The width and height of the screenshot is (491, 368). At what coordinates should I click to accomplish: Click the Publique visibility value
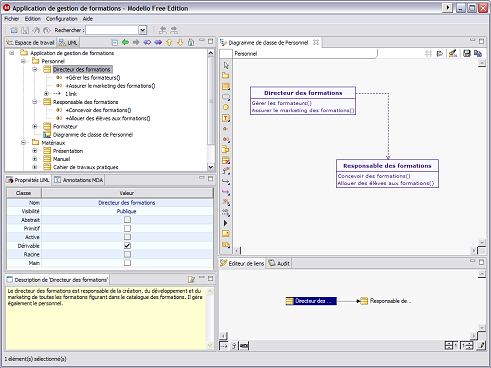click(127, 211)
